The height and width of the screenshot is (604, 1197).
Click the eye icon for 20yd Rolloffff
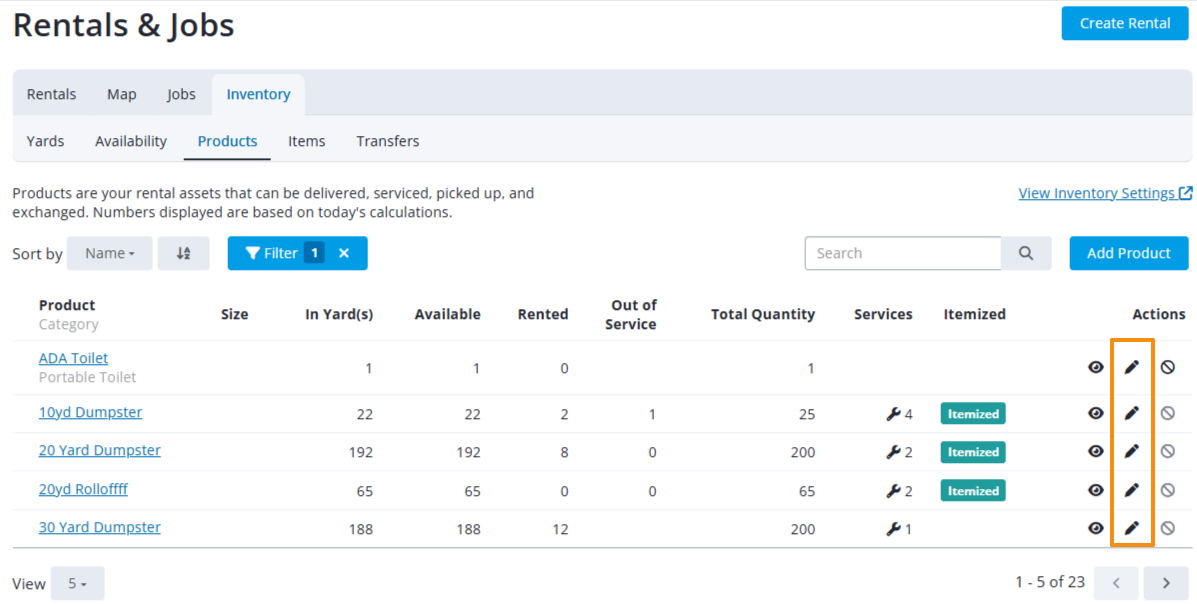(x=1095, y=490)
